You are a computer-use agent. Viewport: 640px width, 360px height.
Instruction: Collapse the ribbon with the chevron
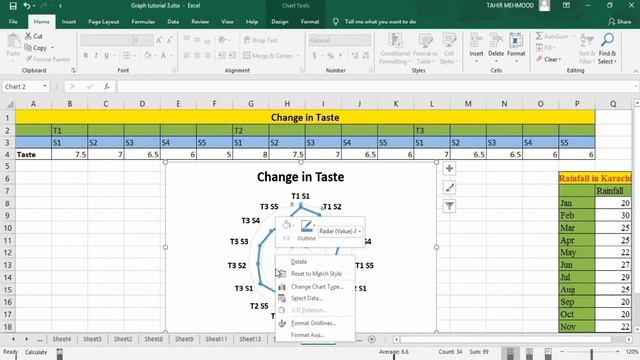coord(636,71)
